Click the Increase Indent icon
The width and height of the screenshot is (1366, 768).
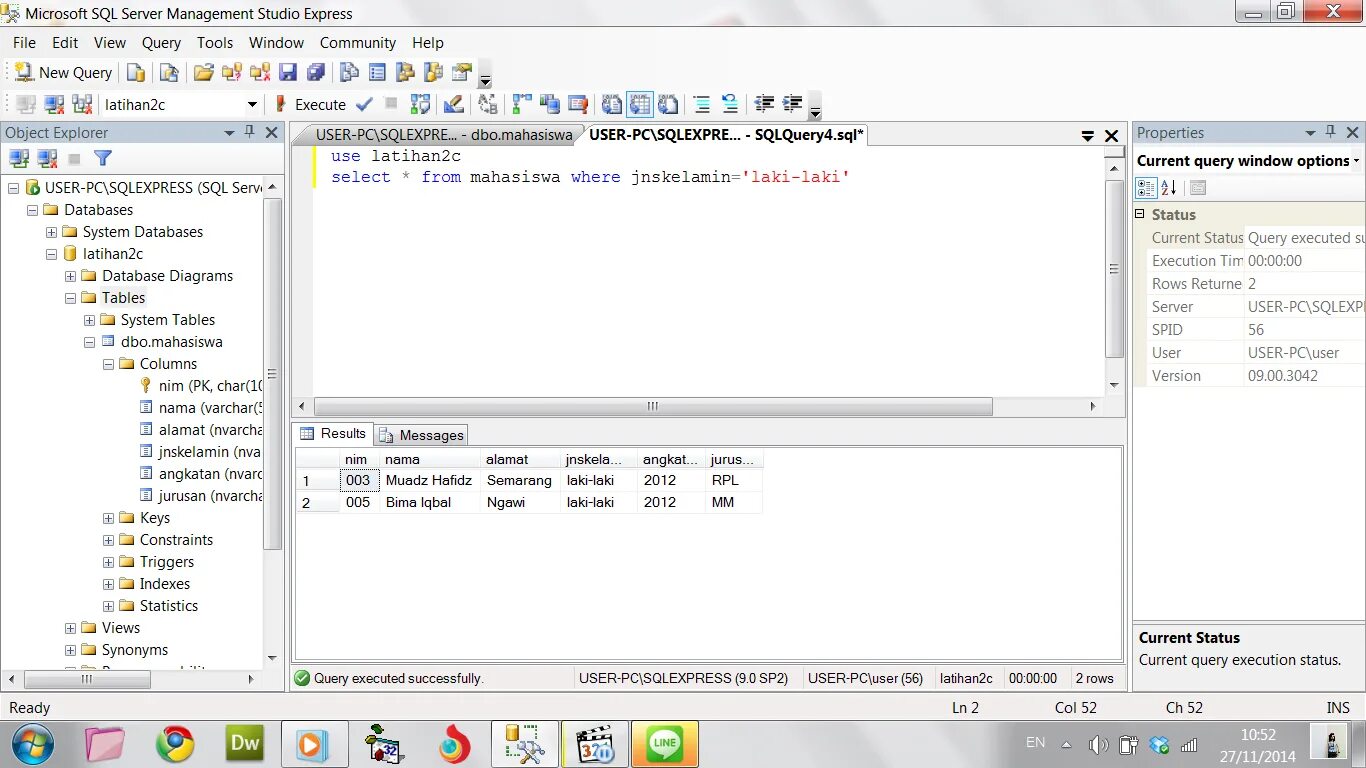(x=792, y=104)
